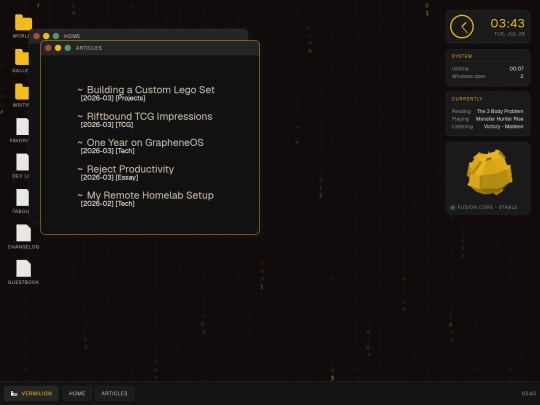The width and height of the screenshot is (540, 405).
Task: Open the Riftbound TCG Impressions article
Action: [149, 116]
